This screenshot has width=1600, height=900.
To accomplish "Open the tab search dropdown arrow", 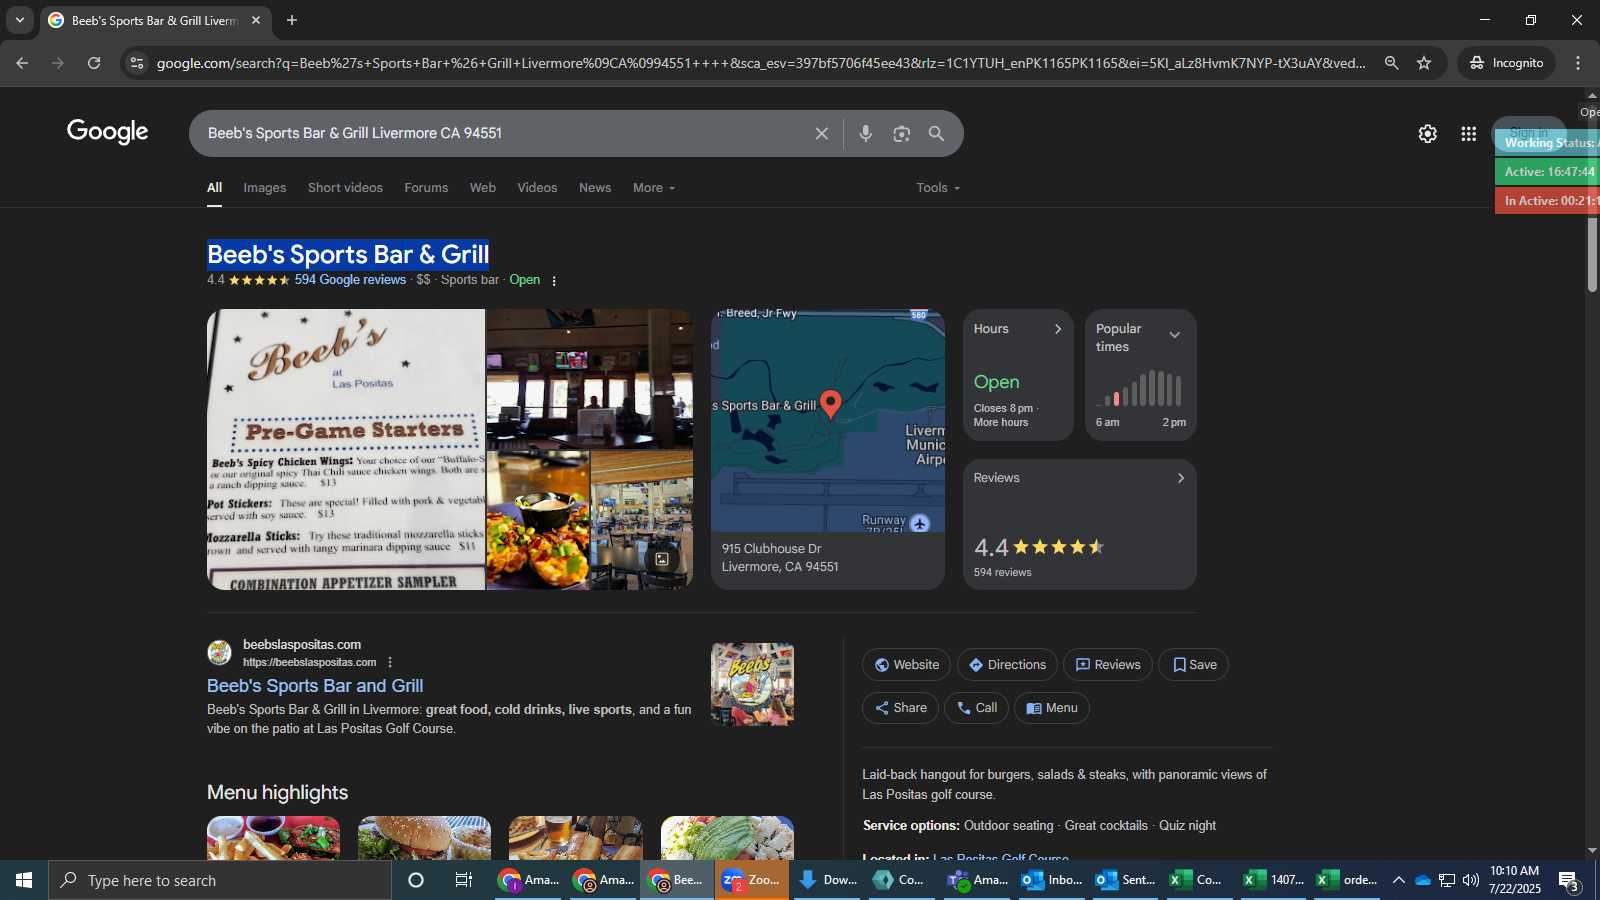I will coord(19,20).
